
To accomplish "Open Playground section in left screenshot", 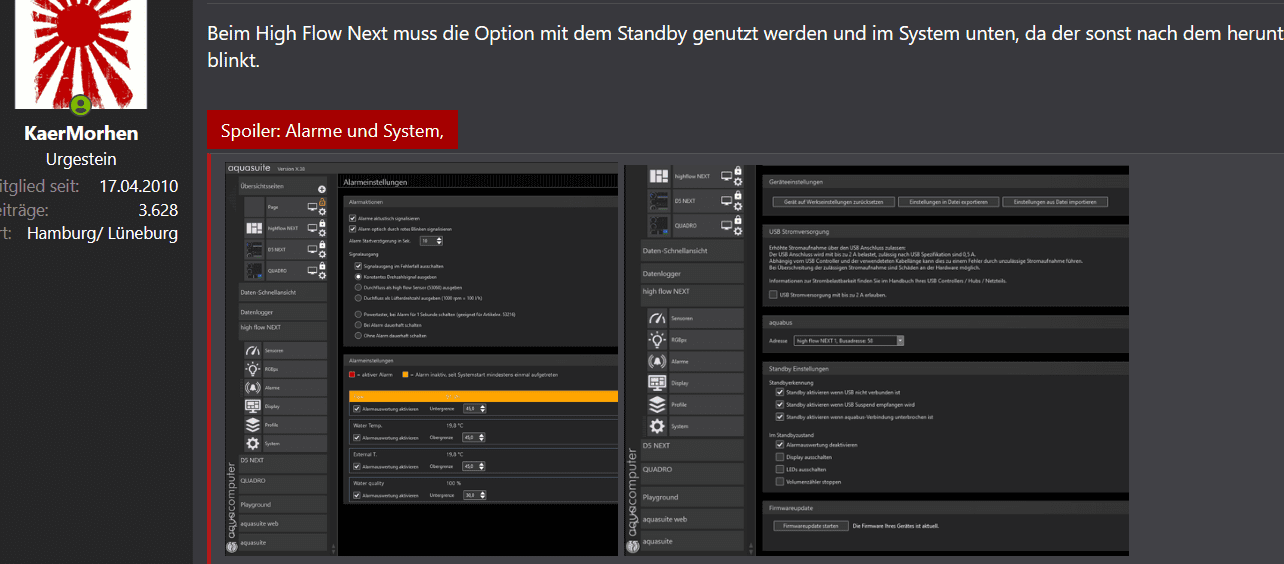I will (x=283, y=505).
